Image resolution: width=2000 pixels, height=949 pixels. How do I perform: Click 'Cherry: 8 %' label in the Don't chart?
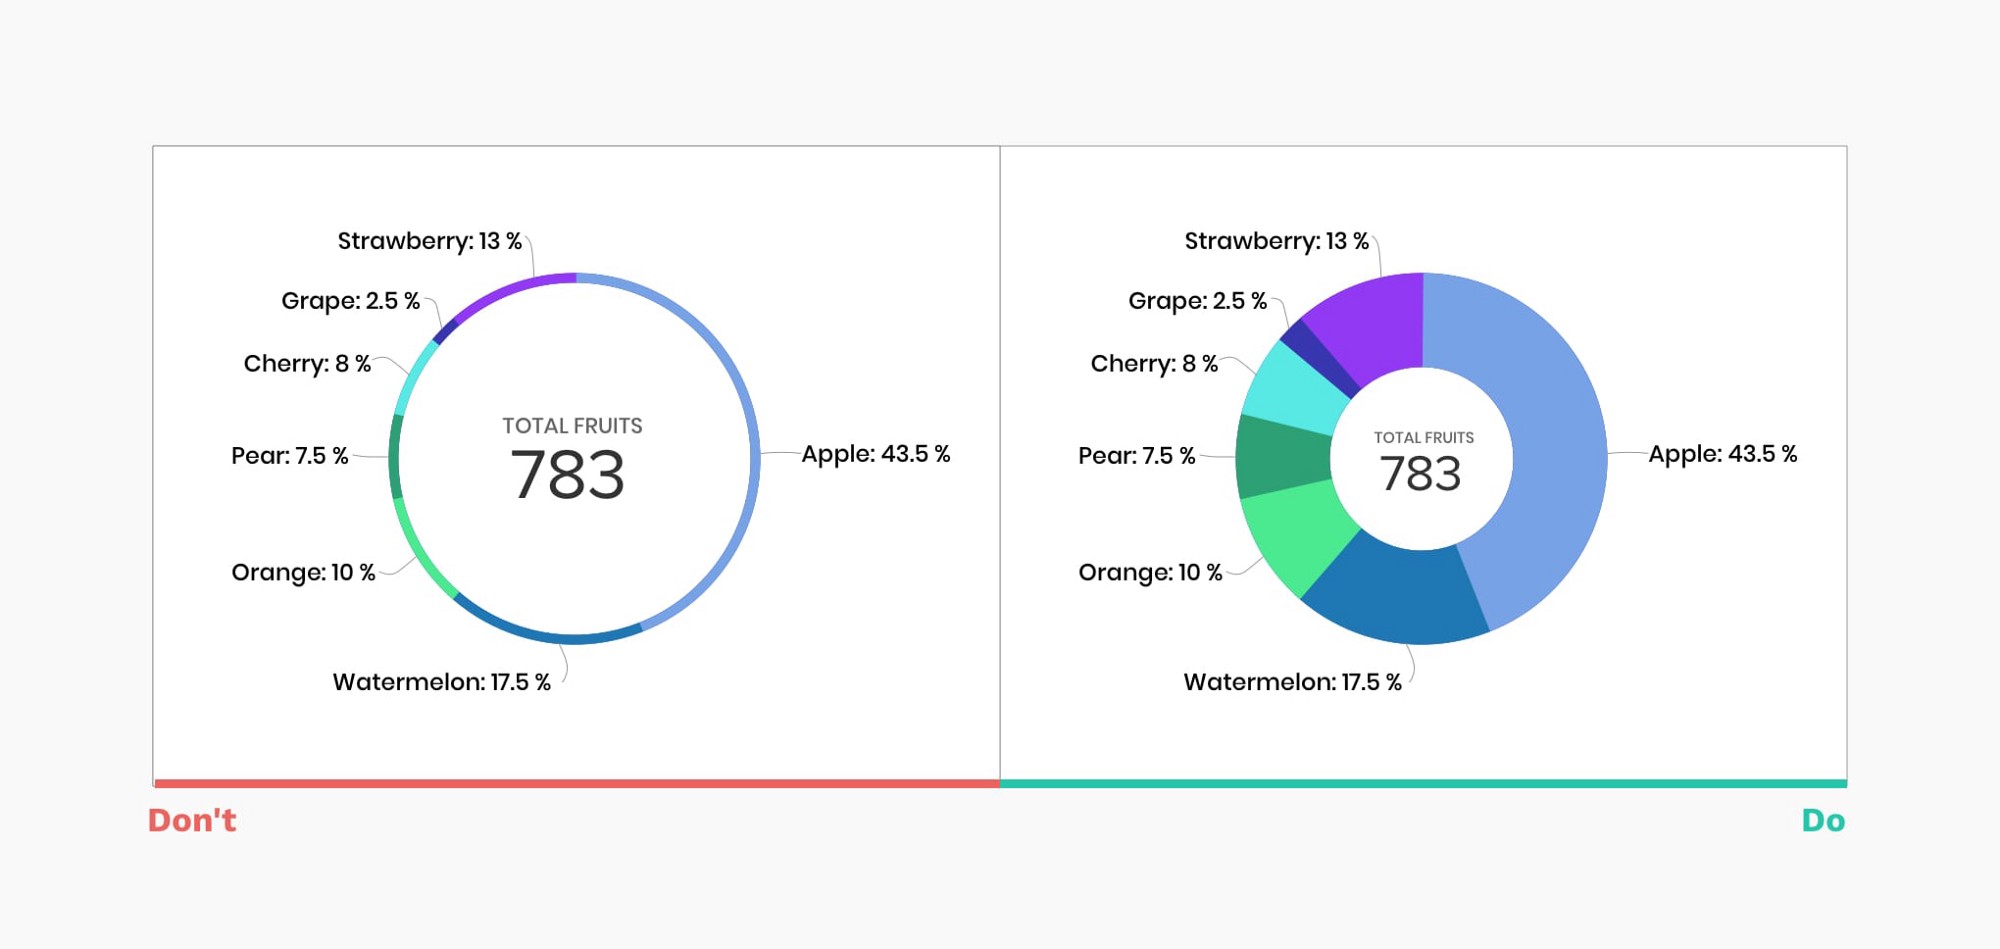(x=307, y=363)
